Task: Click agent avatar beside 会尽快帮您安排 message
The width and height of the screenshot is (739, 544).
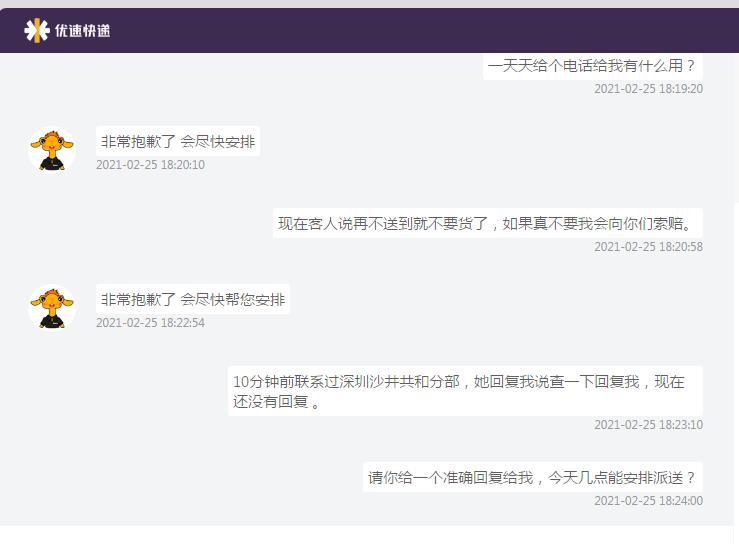Action: [x=52, y=307]
